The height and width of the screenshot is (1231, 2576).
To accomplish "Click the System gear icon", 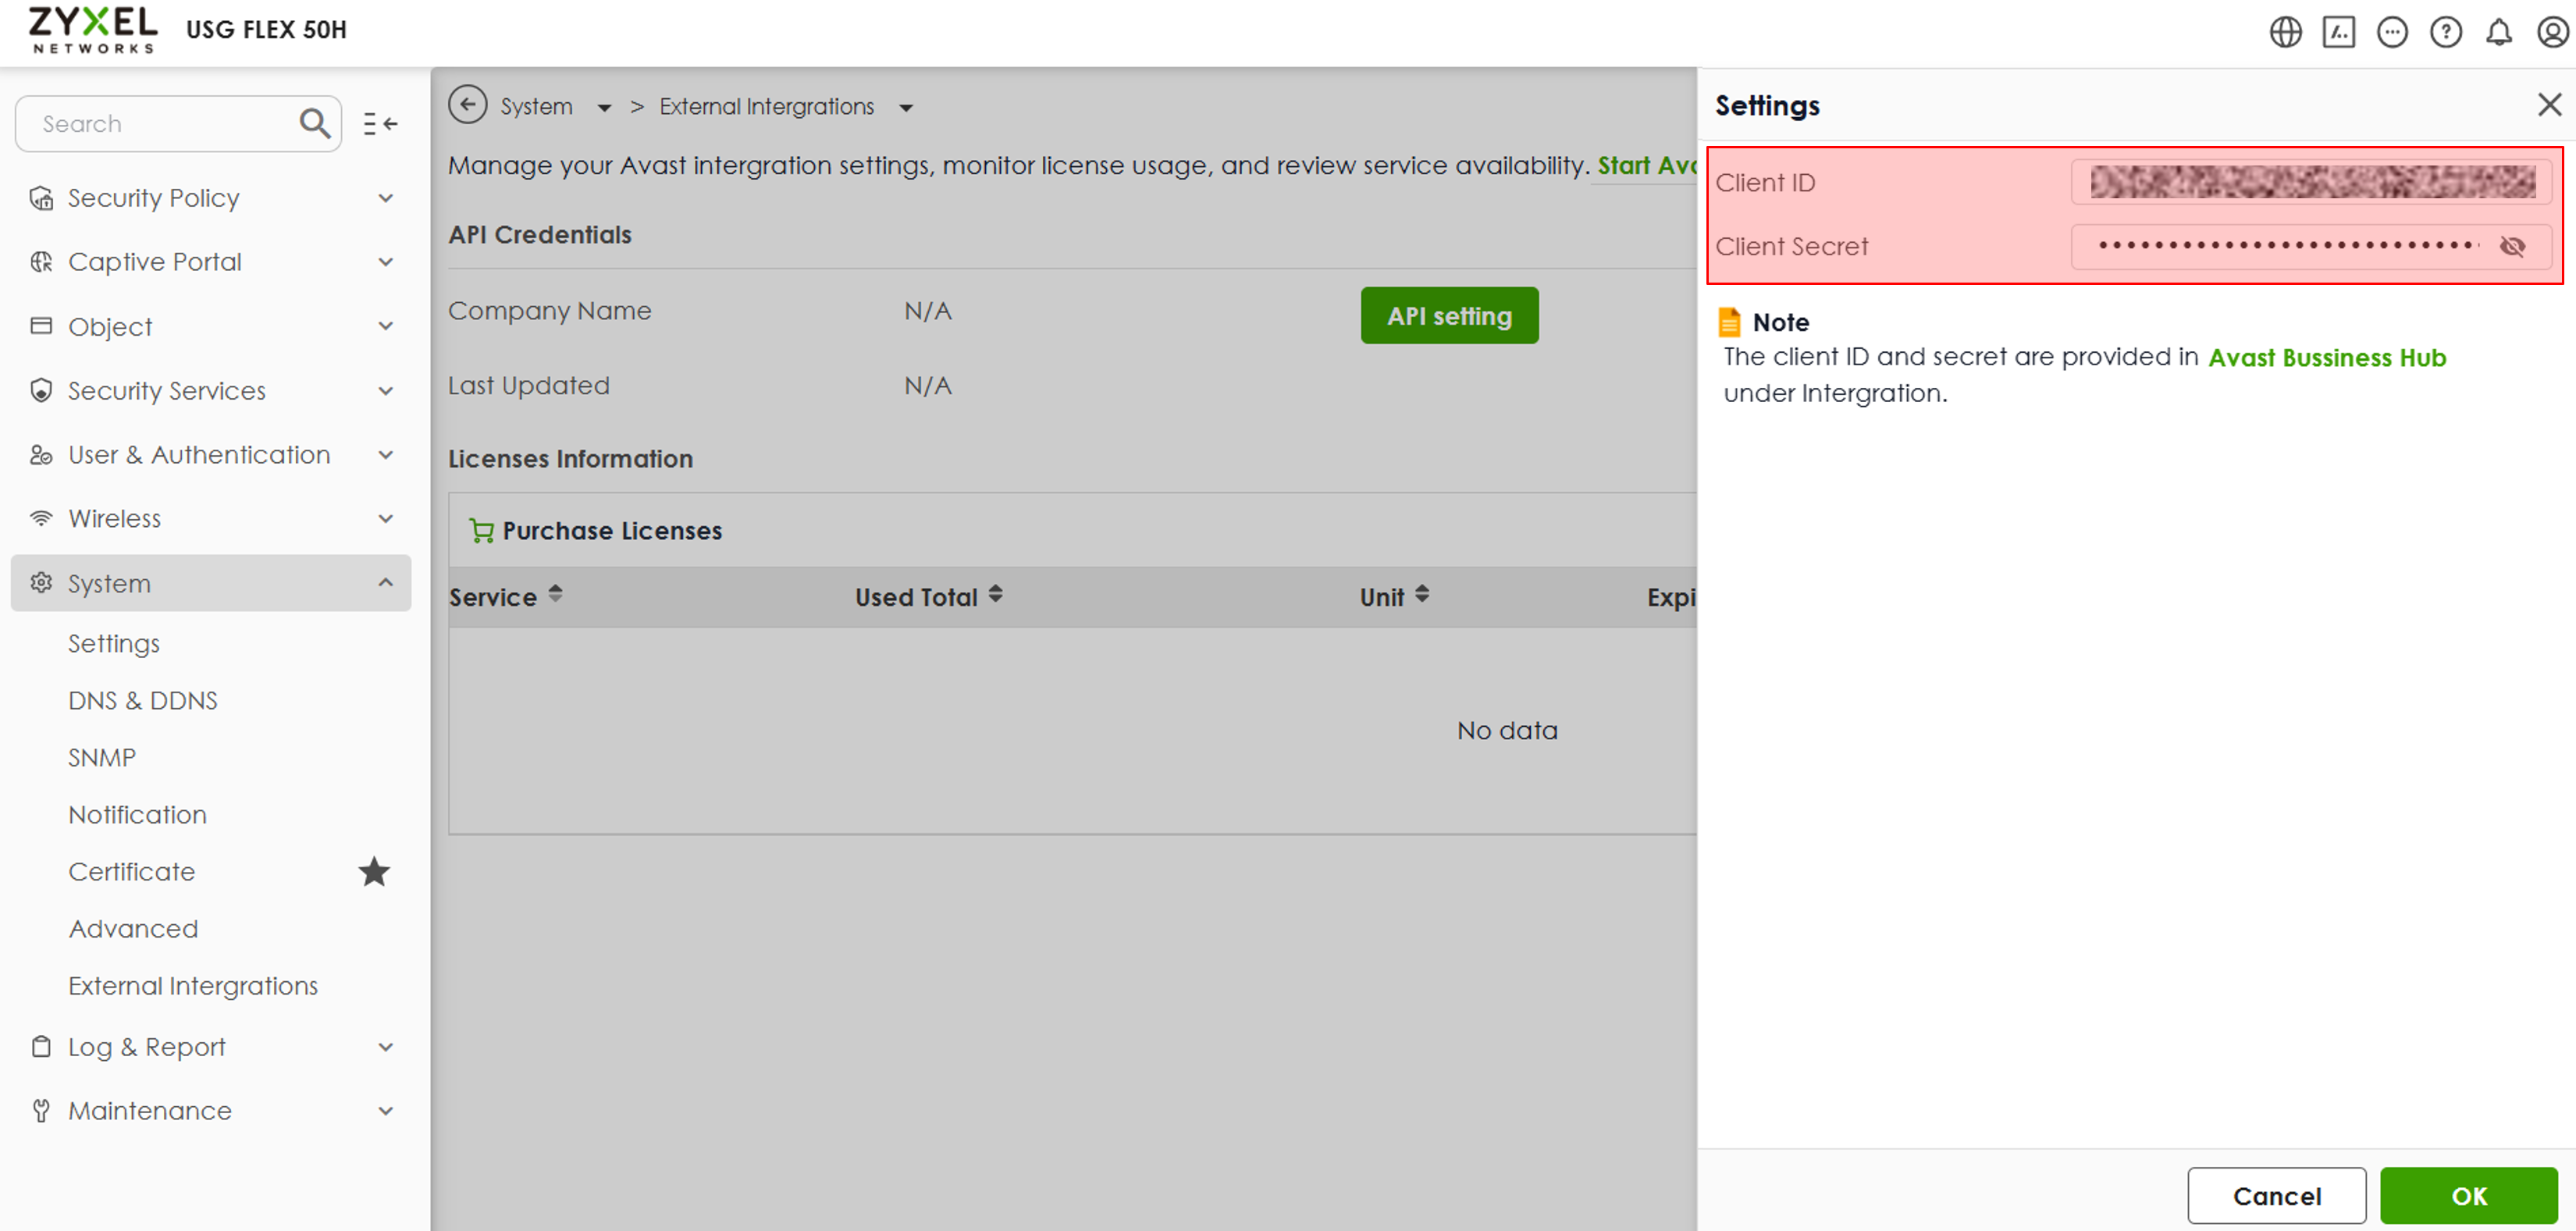I will point(41,583).
